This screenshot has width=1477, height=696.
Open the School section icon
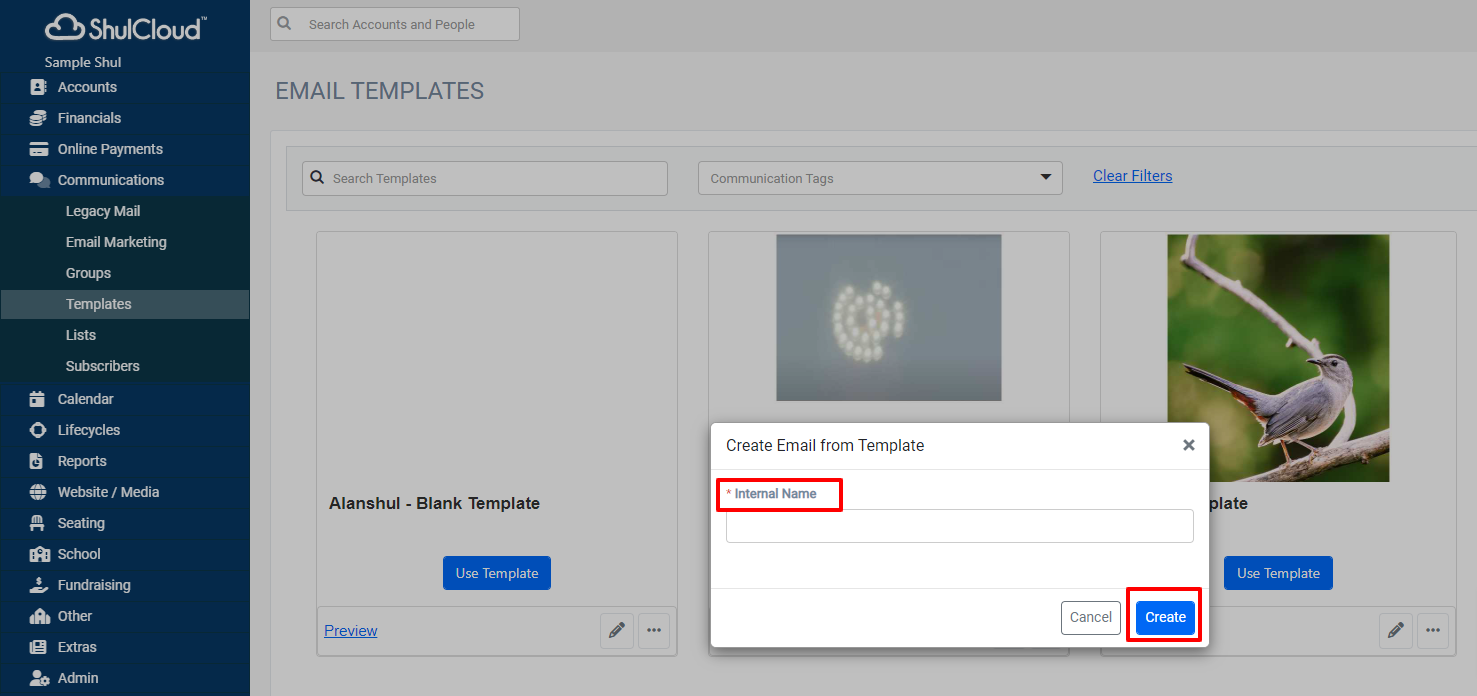click(37, 553)
